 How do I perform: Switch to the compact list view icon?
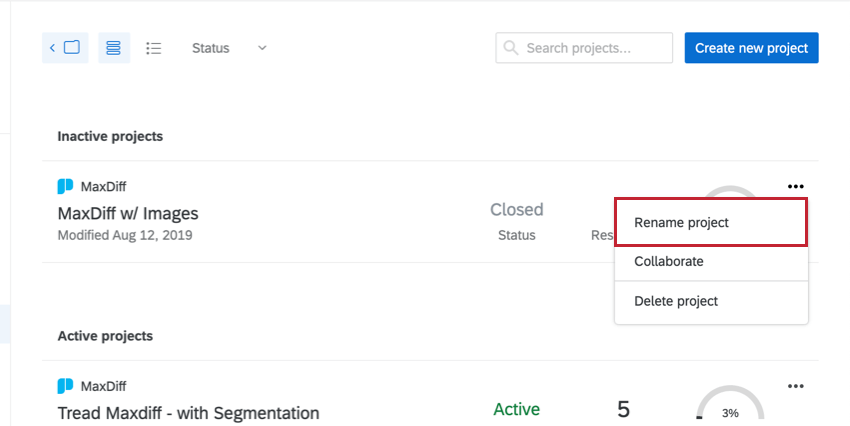click(154, 48)
